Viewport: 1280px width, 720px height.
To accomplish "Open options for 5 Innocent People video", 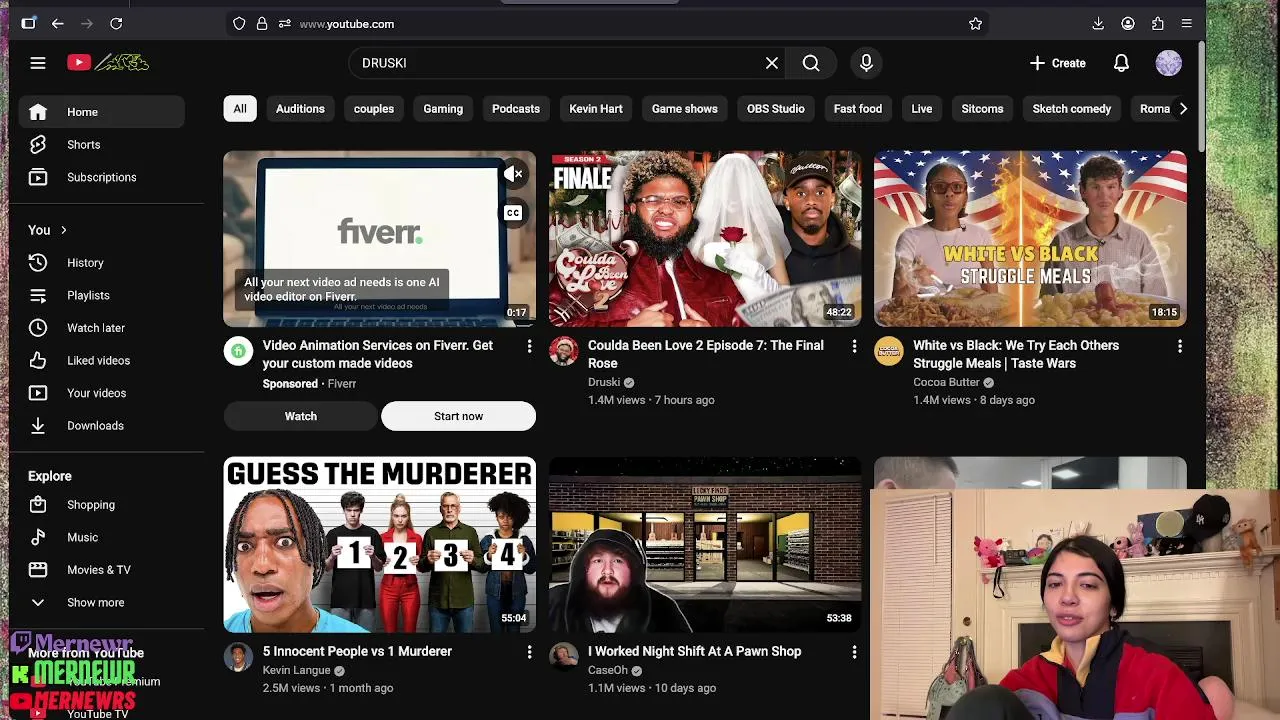I will [529, 652].
